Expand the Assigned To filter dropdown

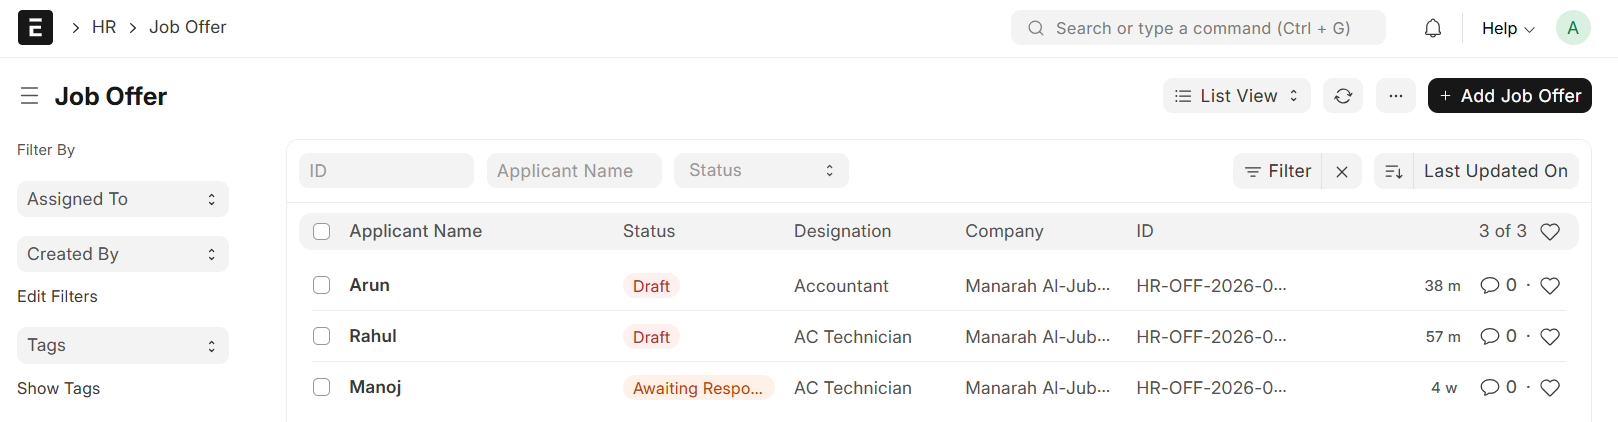[x=122, y=199]
